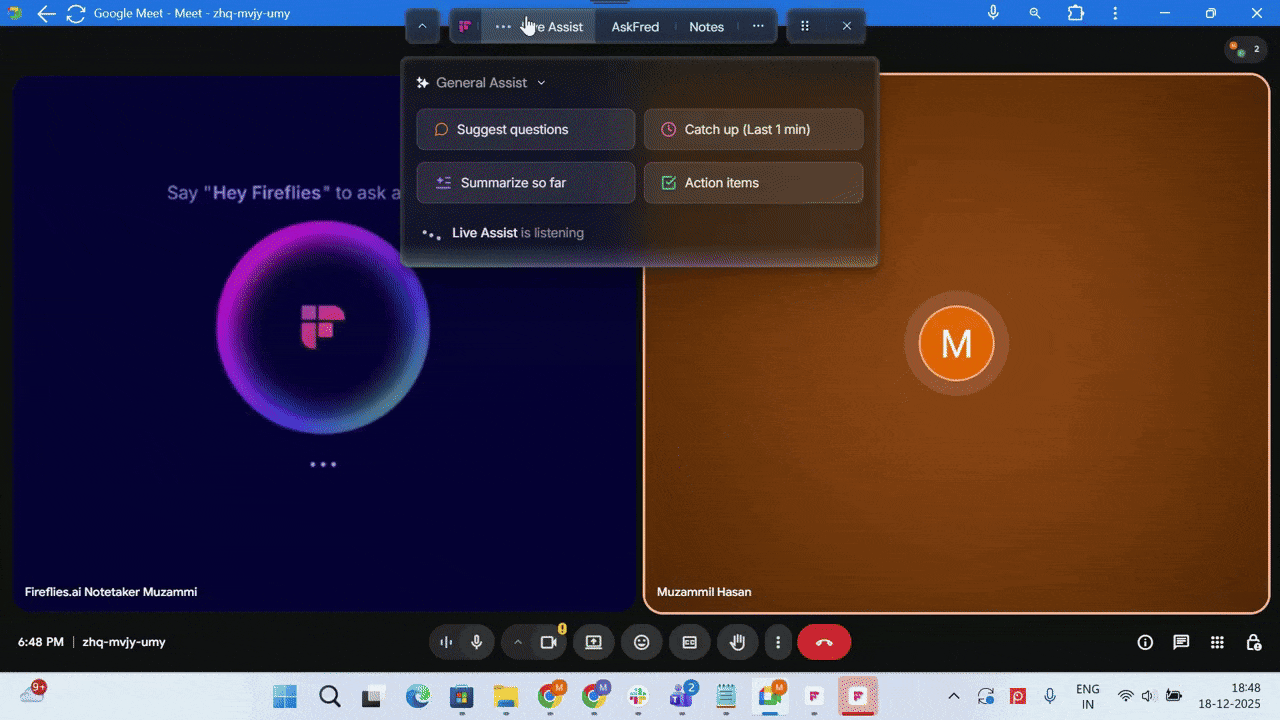Screen dimensions: 1280x720
Task: Launch Chrome from the taskbar
Action: click(551, 695)
